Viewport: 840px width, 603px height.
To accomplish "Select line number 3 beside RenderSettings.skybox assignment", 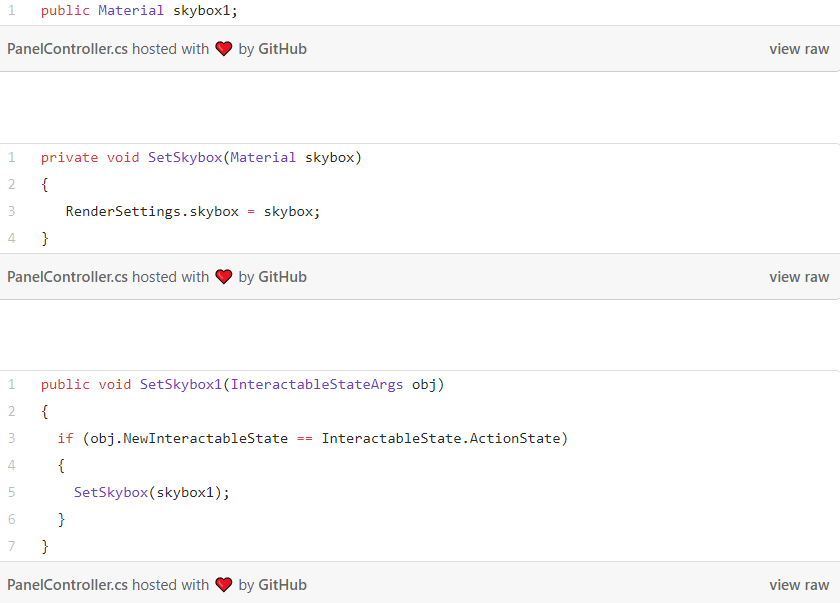I will [12, 211].
